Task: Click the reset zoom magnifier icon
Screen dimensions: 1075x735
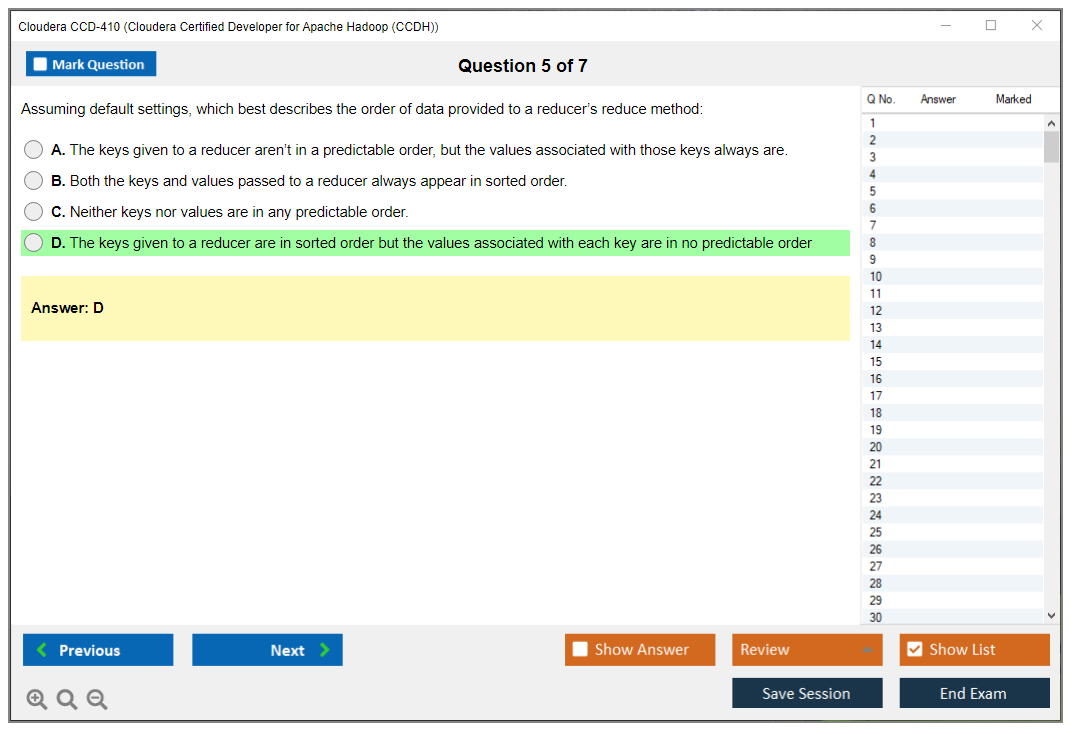Action: click(x=67, y=700)
